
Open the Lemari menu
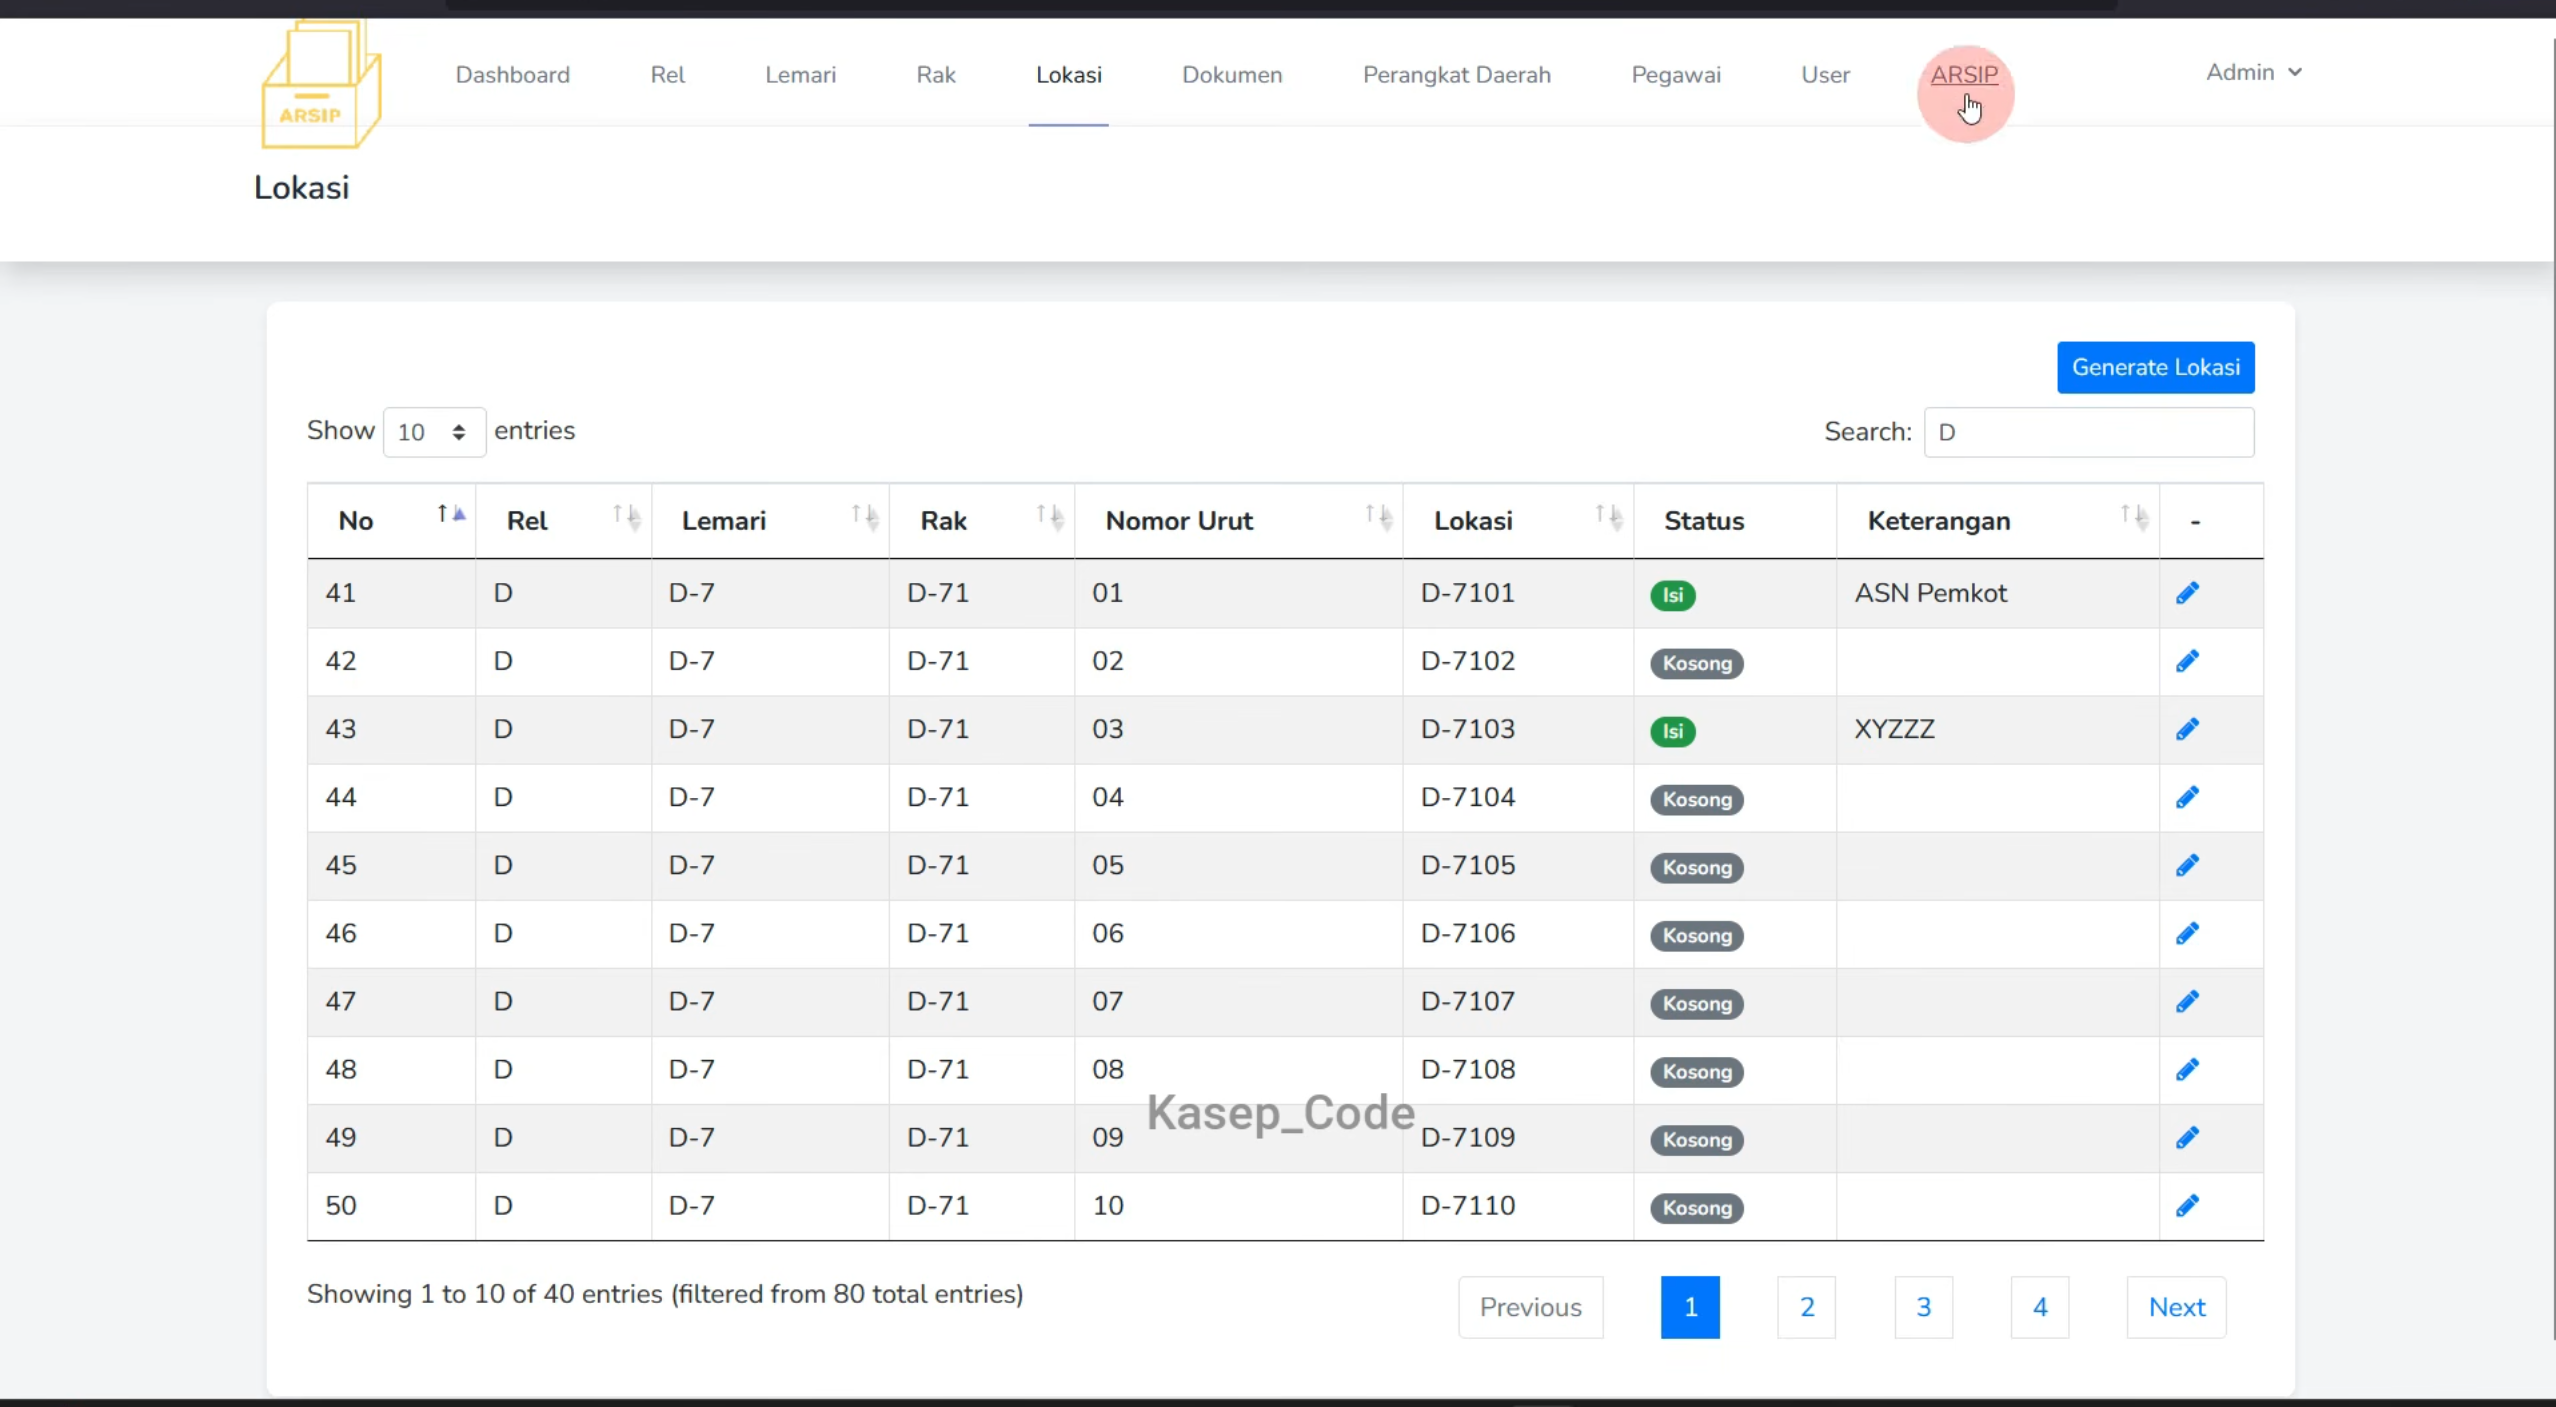[800, 75]
